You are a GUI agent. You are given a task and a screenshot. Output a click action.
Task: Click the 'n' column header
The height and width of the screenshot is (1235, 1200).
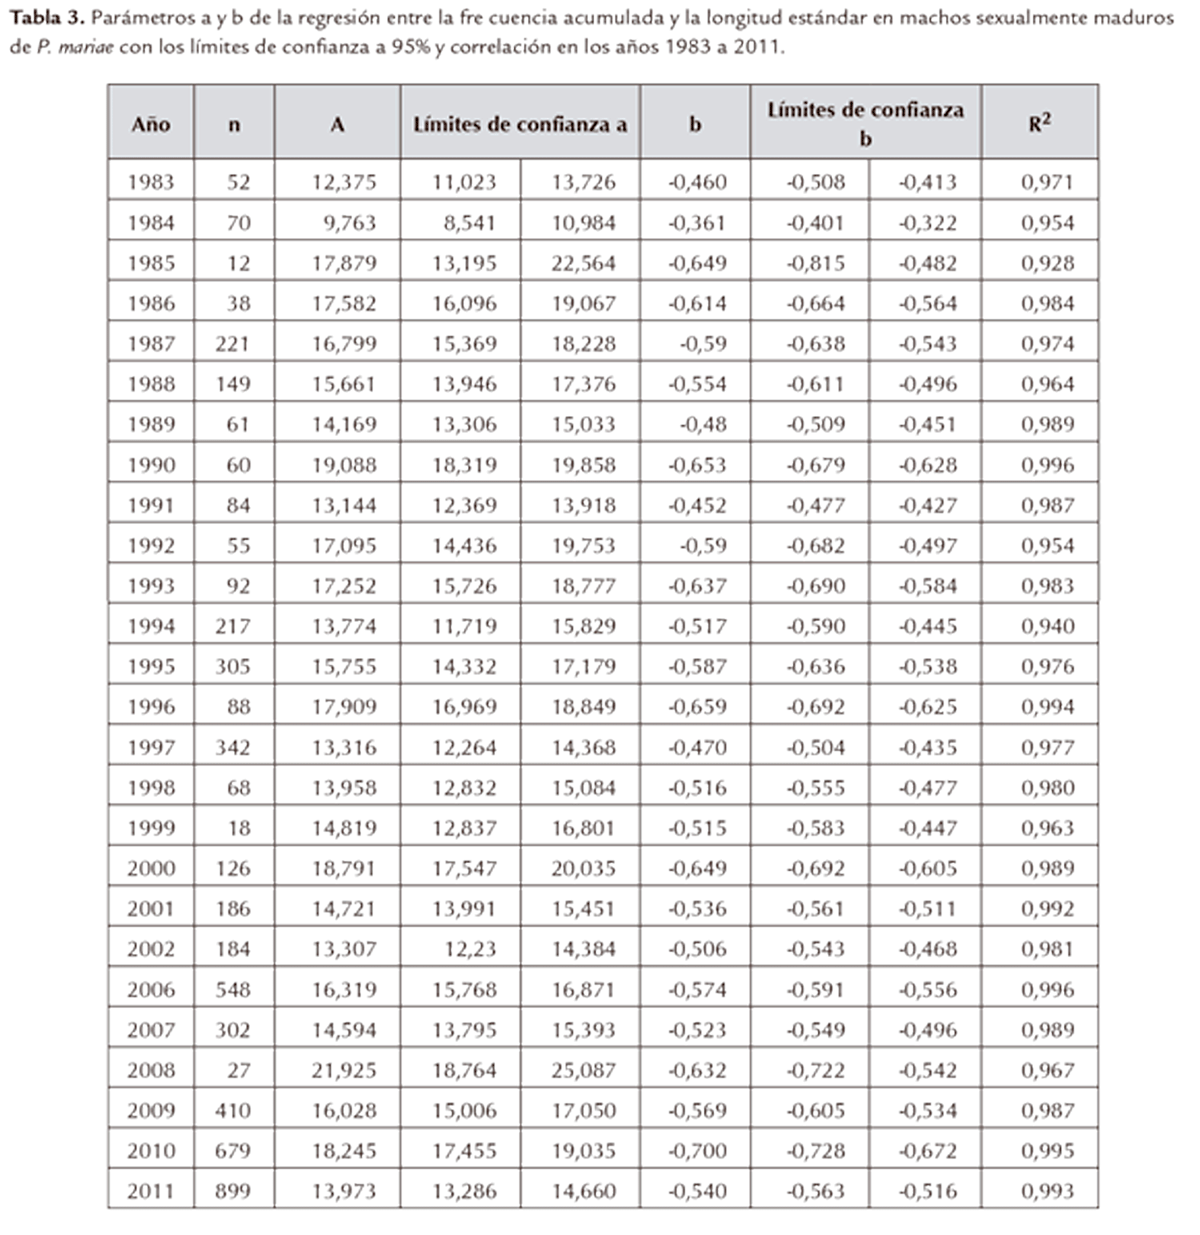[x=234, y=124]
